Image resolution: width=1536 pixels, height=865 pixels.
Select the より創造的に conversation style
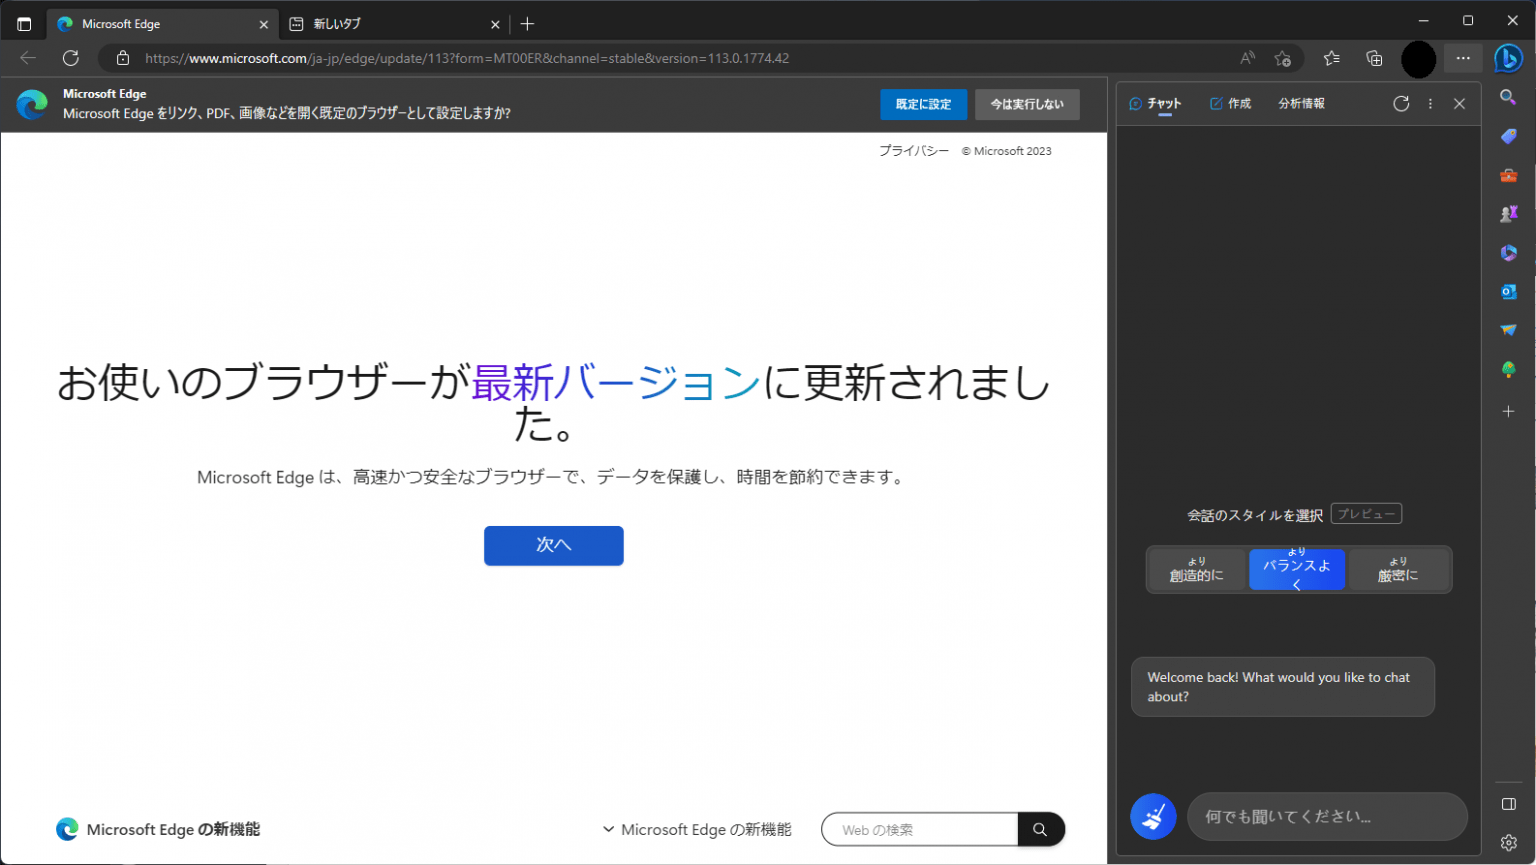tap(1196, 569)
